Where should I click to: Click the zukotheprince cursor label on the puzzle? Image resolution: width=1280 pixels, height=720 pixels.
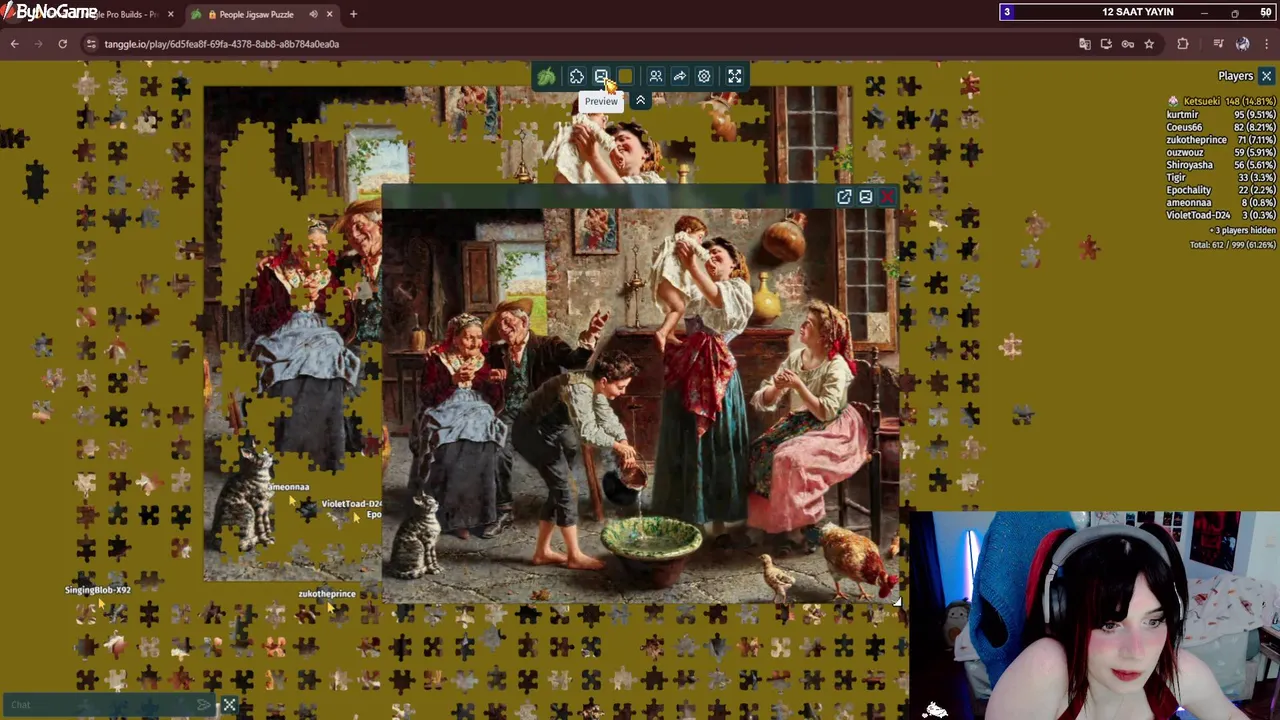click(327, 594)
